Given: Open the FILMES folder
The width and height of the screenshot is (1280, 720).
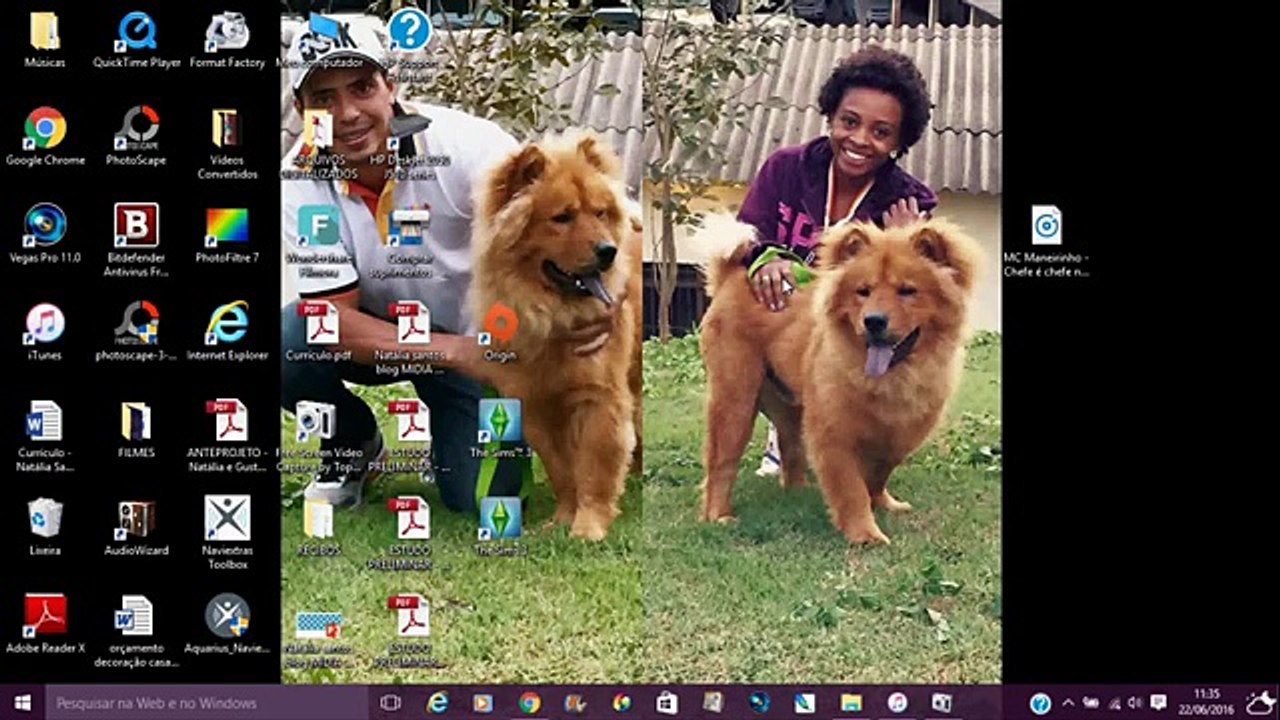Looking at the screenshot, I should 137,430.
